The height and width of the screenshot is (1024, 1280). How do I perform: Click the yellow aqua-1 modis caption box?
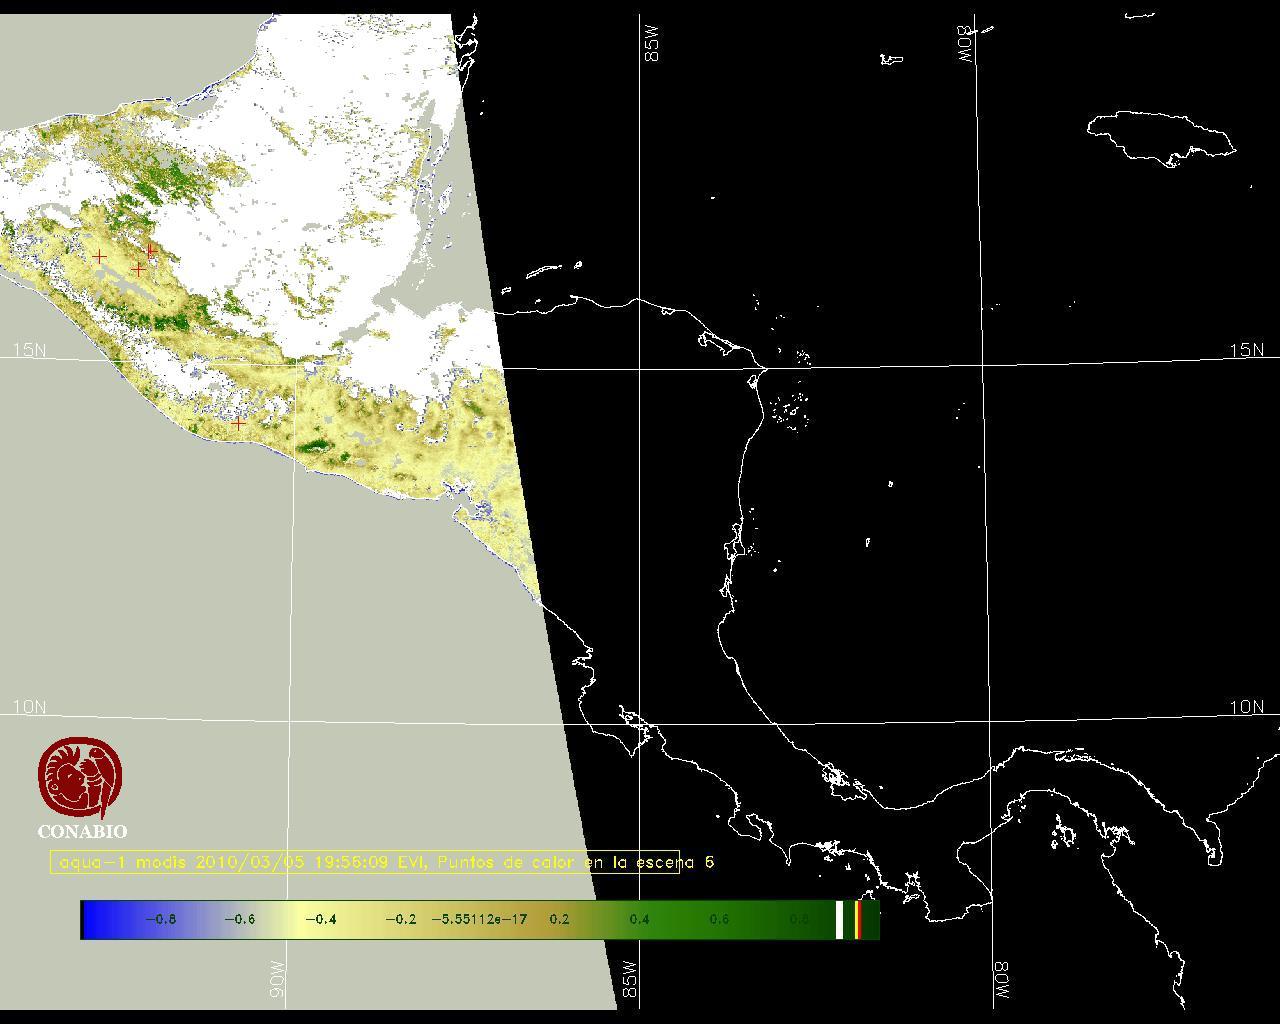[365, 862]
